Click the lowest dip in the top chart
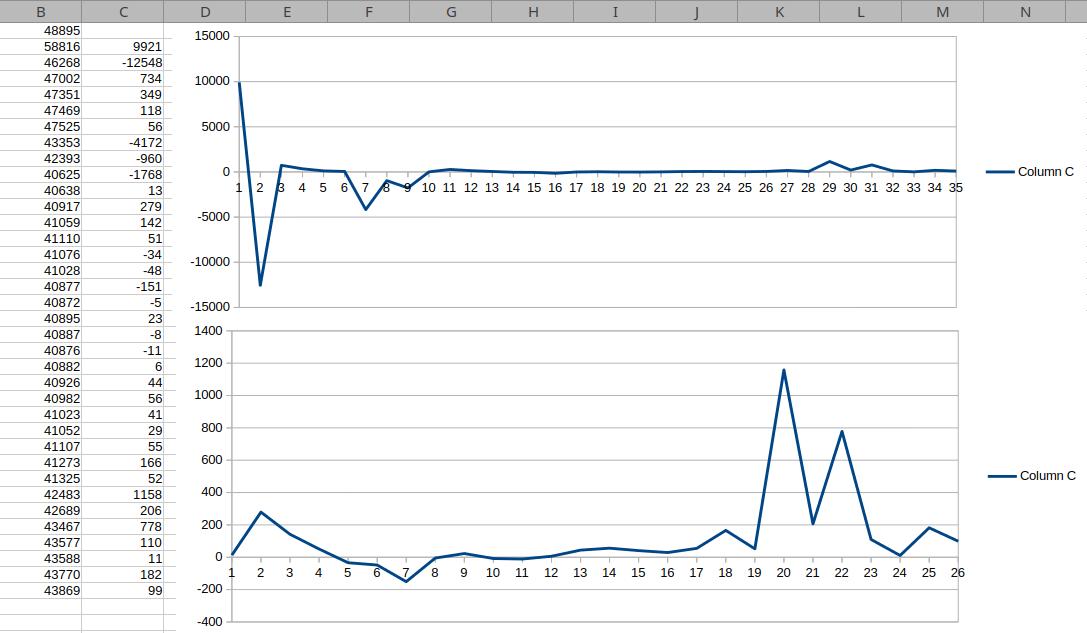Viewport: 1087px width, 633px height. [x=260, y=285]
